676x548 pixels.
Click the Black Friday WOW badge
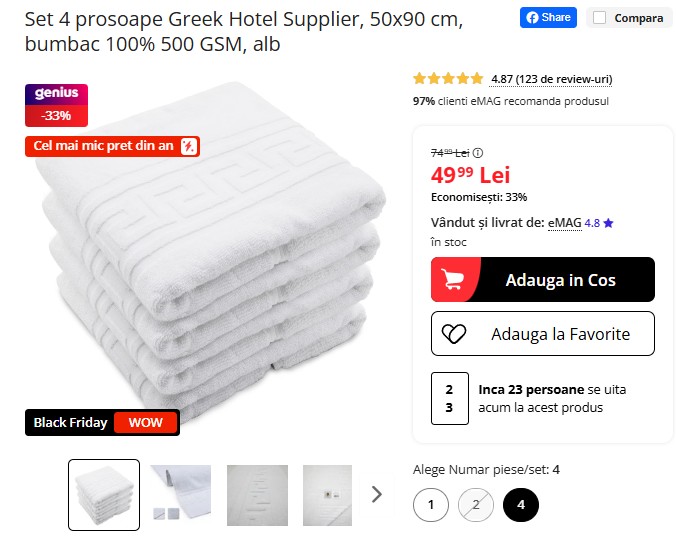102,423
